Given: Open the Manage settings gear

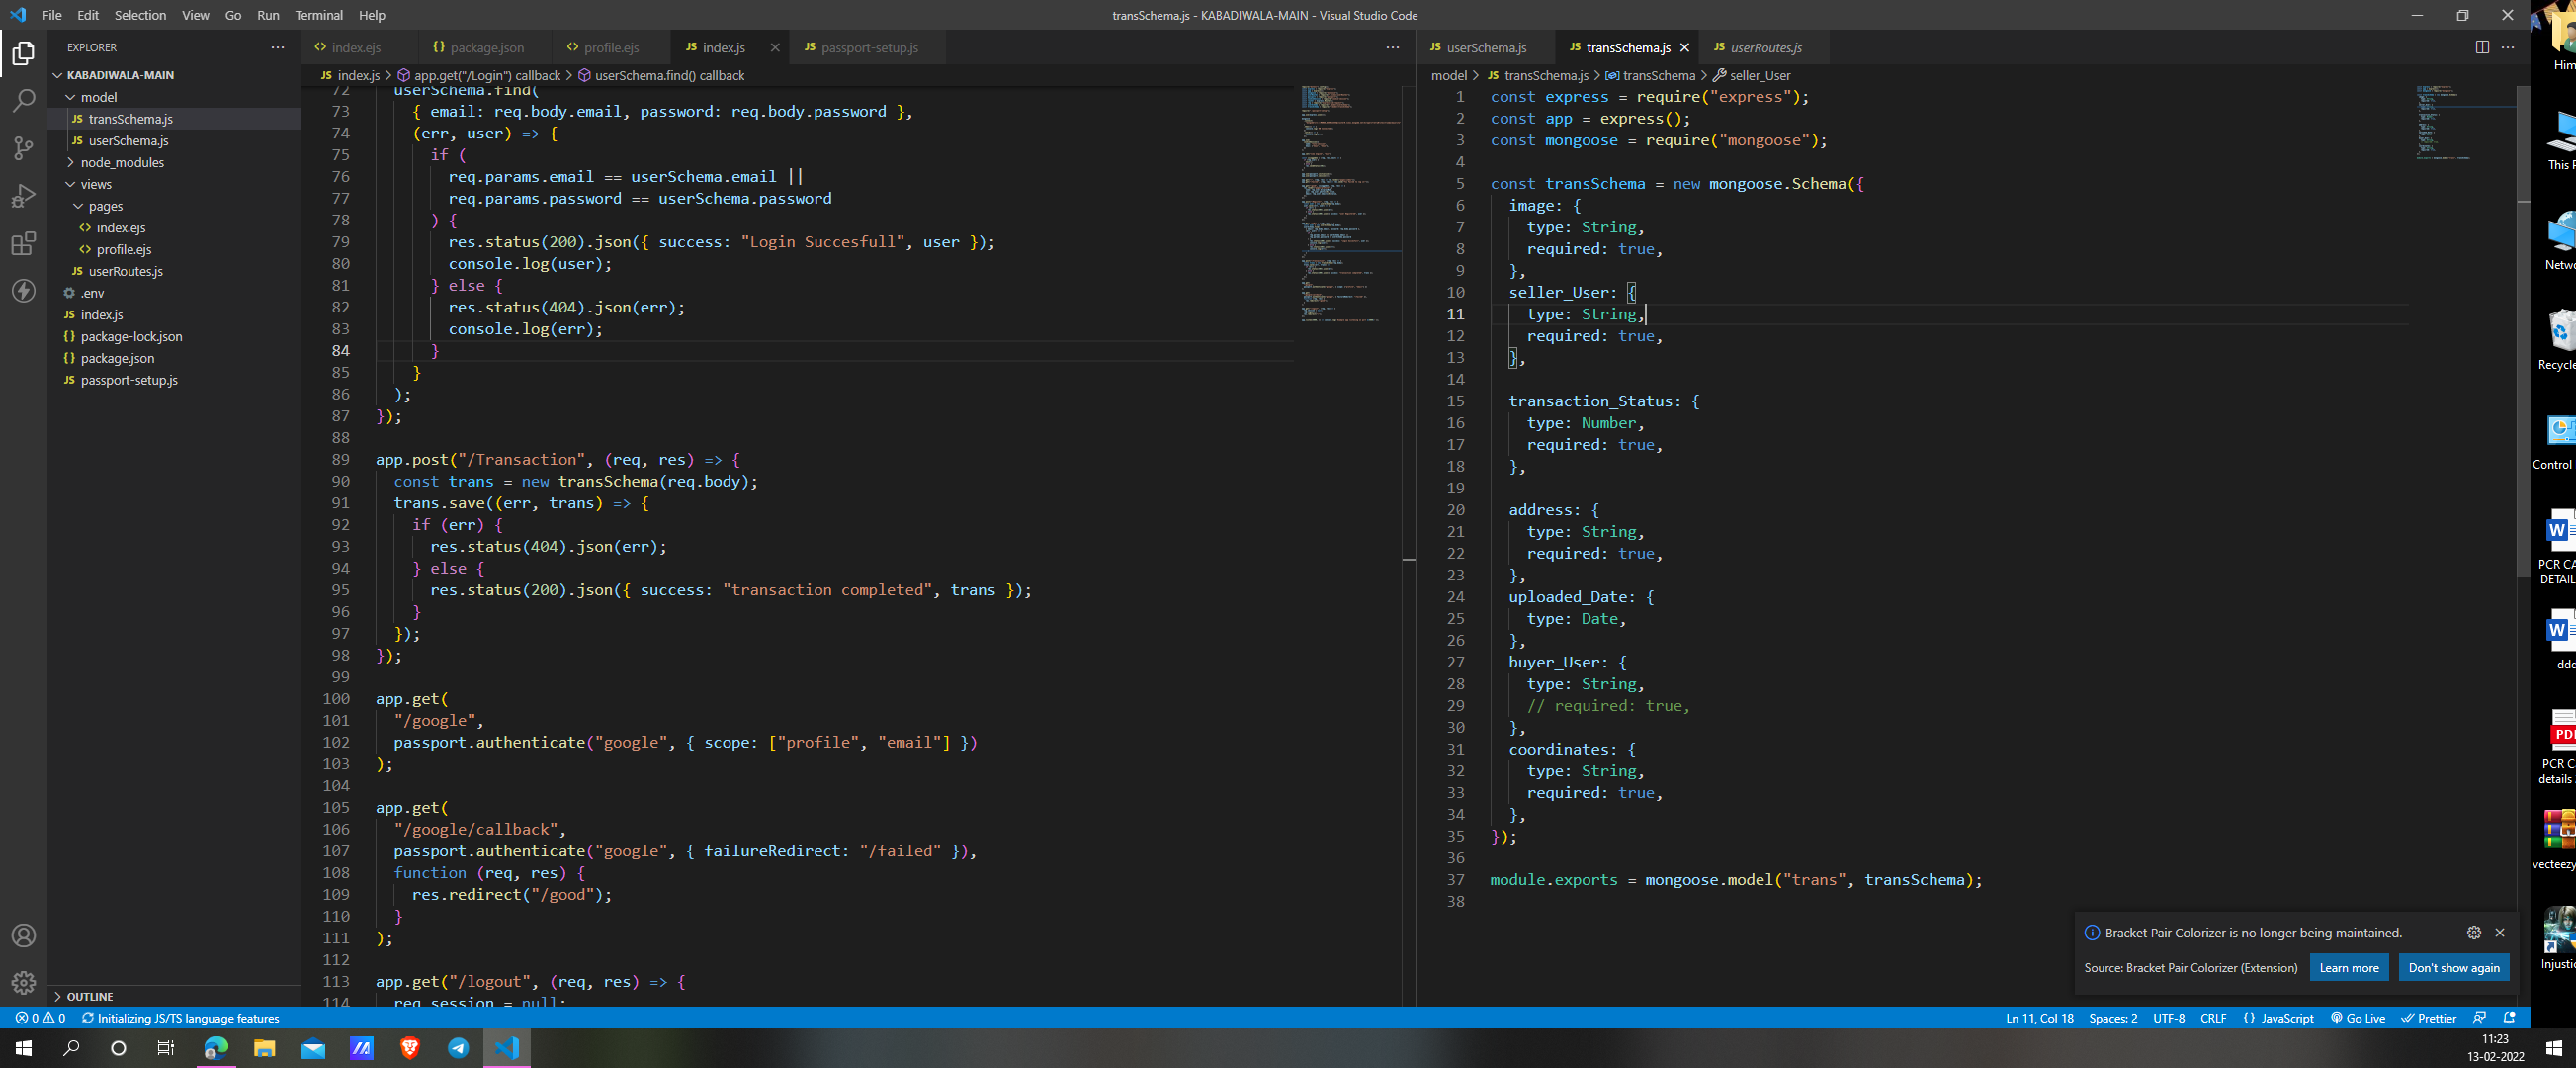Looking at the screenshot, I should tap(23, 983).
